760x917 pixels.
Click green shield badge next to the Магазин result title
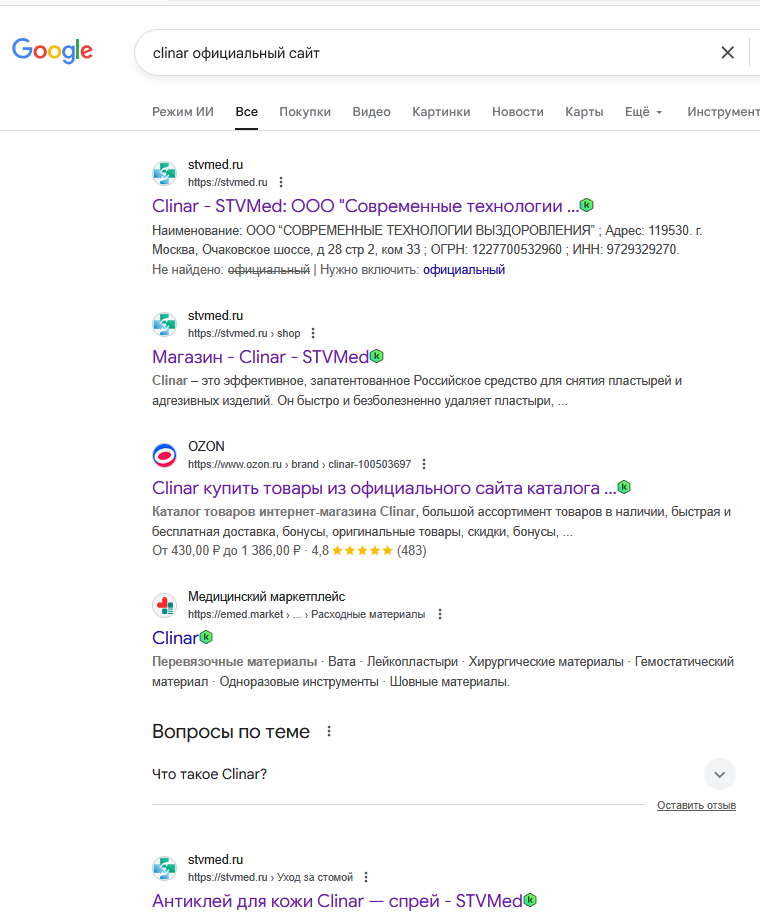pyautogui.click(x=377, y=356)
